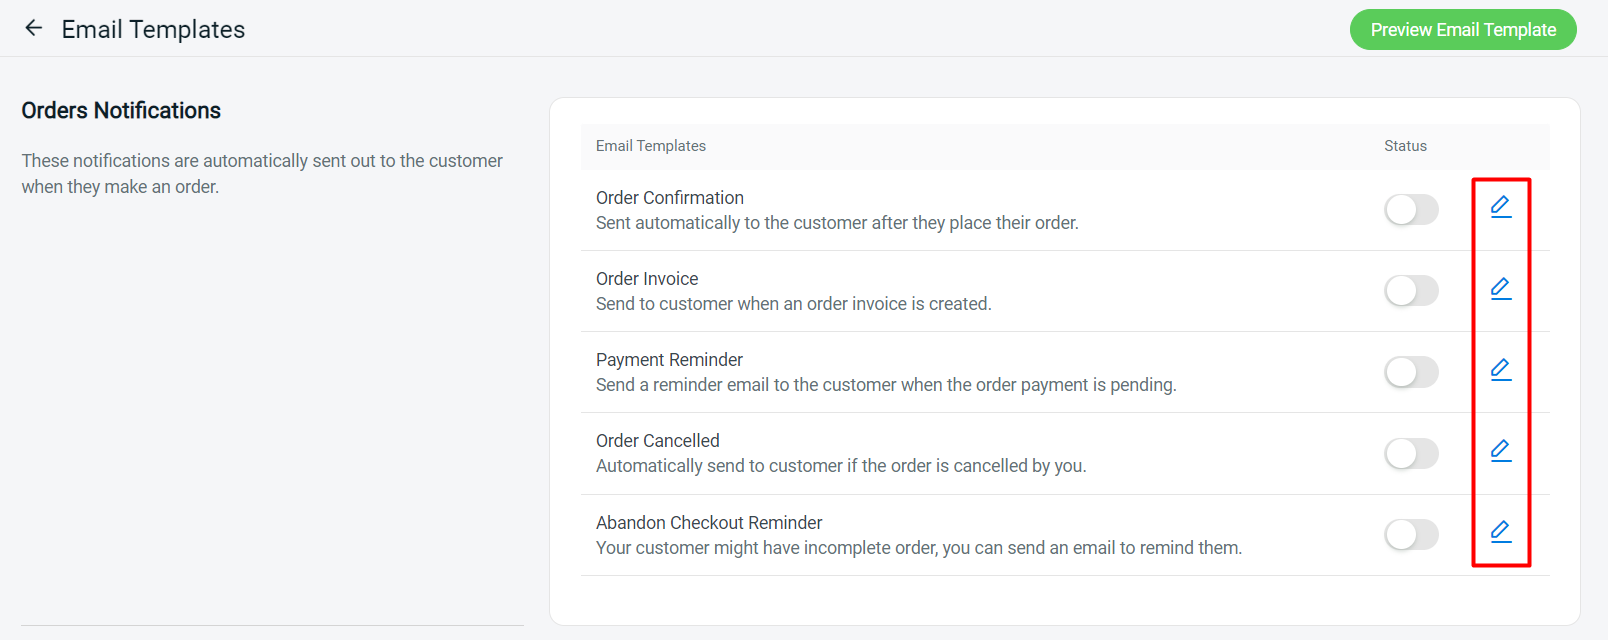Select the Order Confirmation template name
The width and height of the screenshot is (1608, 640).
[670, 197]
